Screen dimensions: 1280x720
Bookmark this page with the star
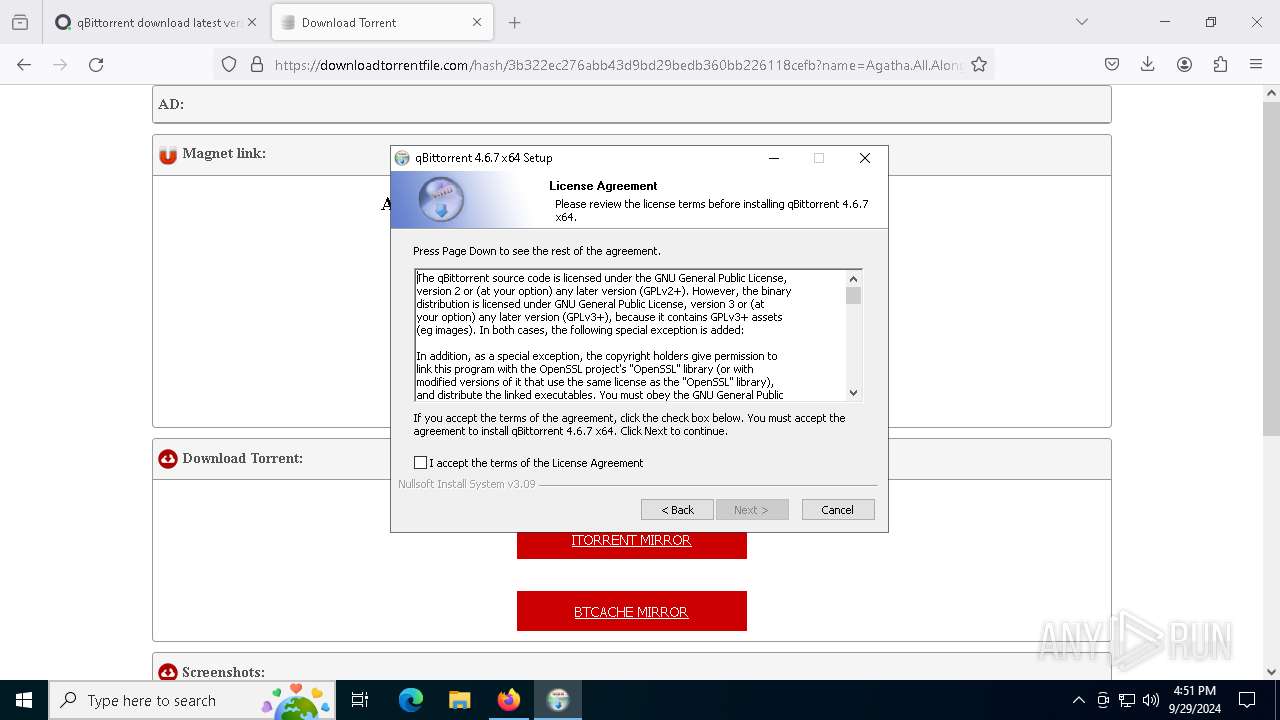(979, 64)
